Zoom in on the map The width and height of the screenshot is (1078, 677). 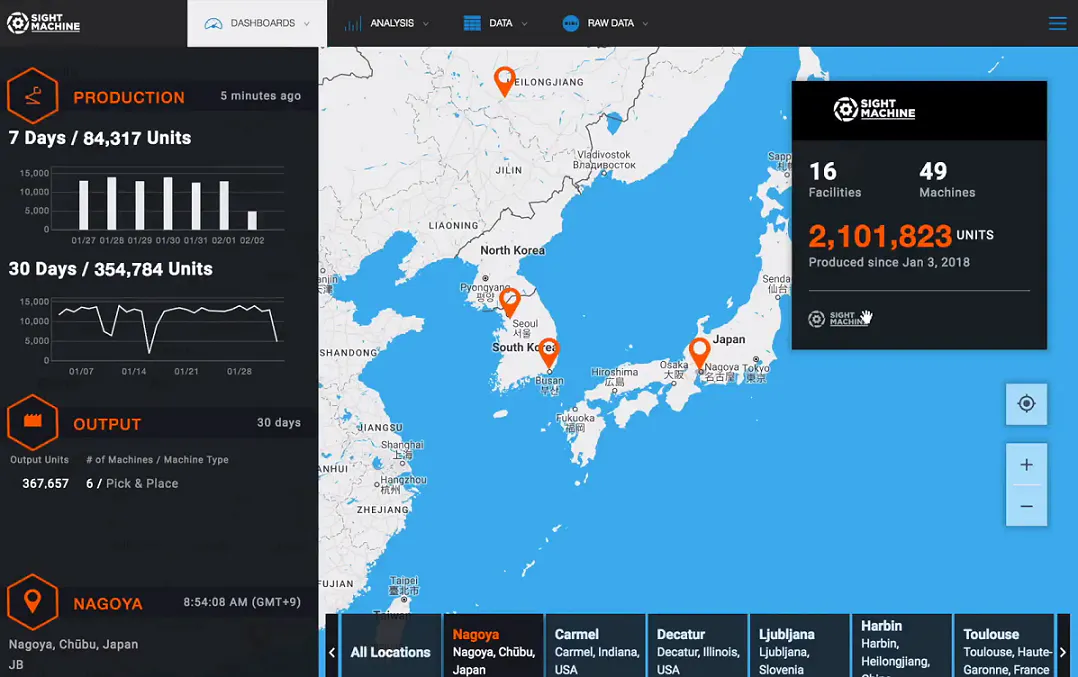tap(1026, 465)
